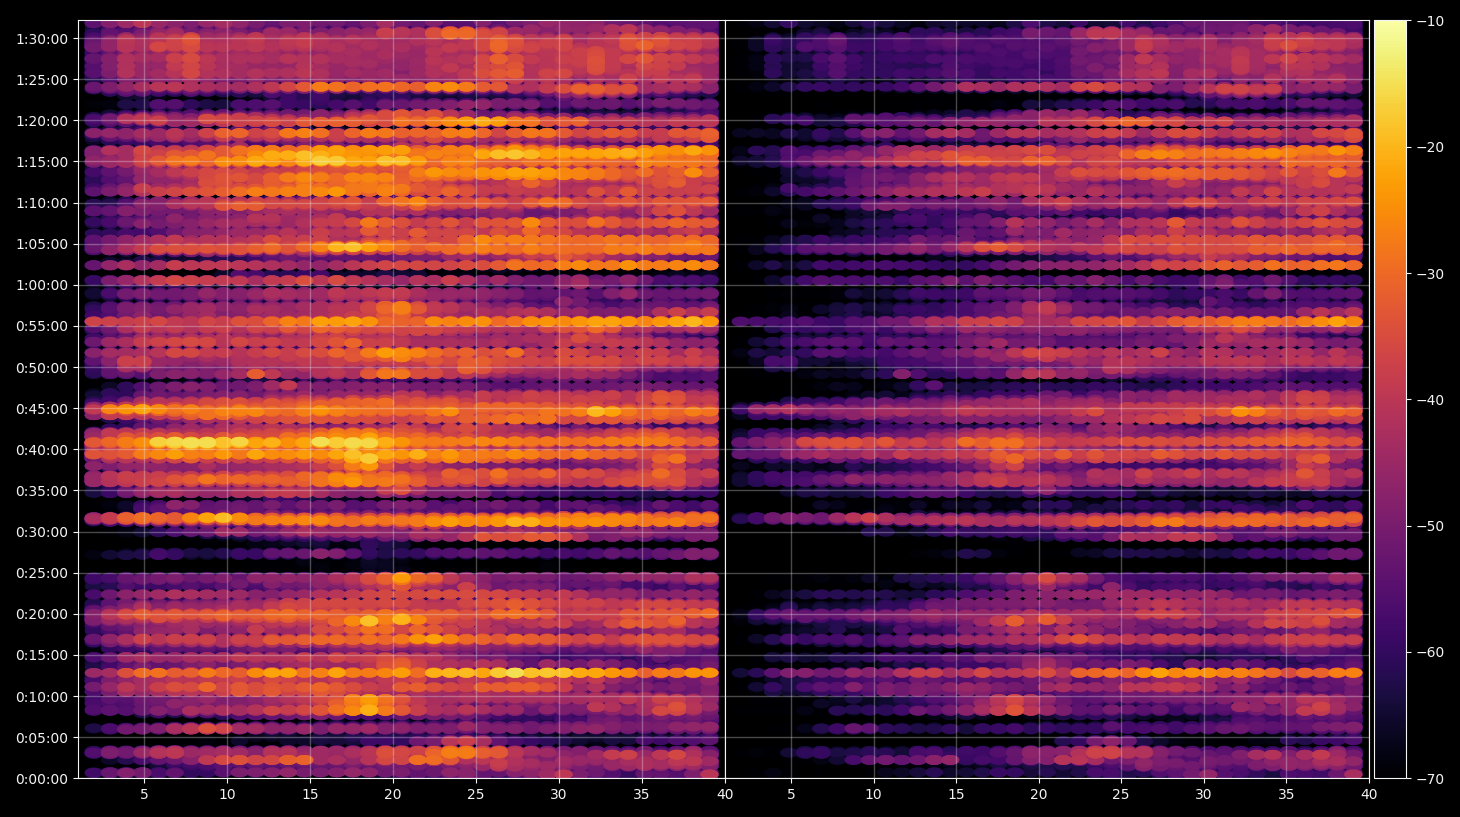Click the 1:15:00 time axis label

42,162
